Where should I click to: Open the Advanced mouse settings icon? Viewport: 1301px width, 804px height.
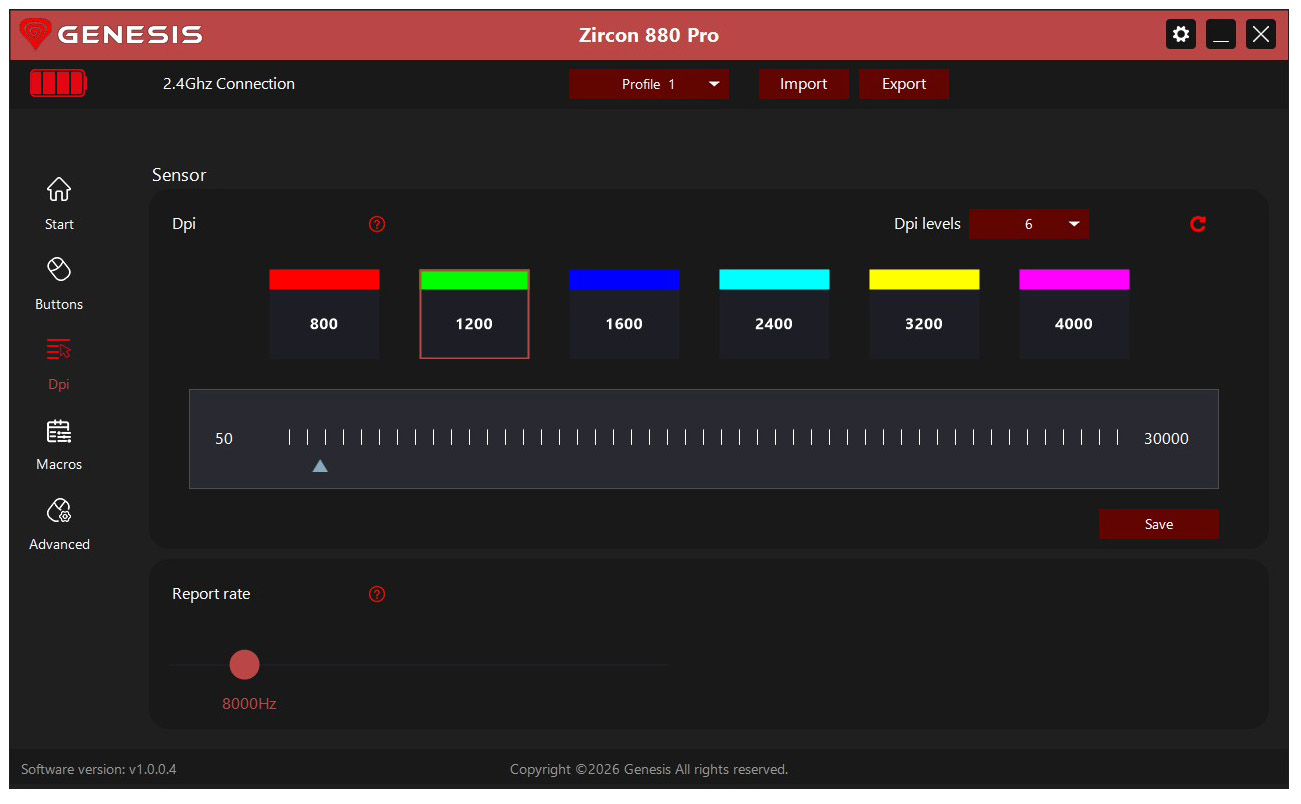tap(59, 511)
